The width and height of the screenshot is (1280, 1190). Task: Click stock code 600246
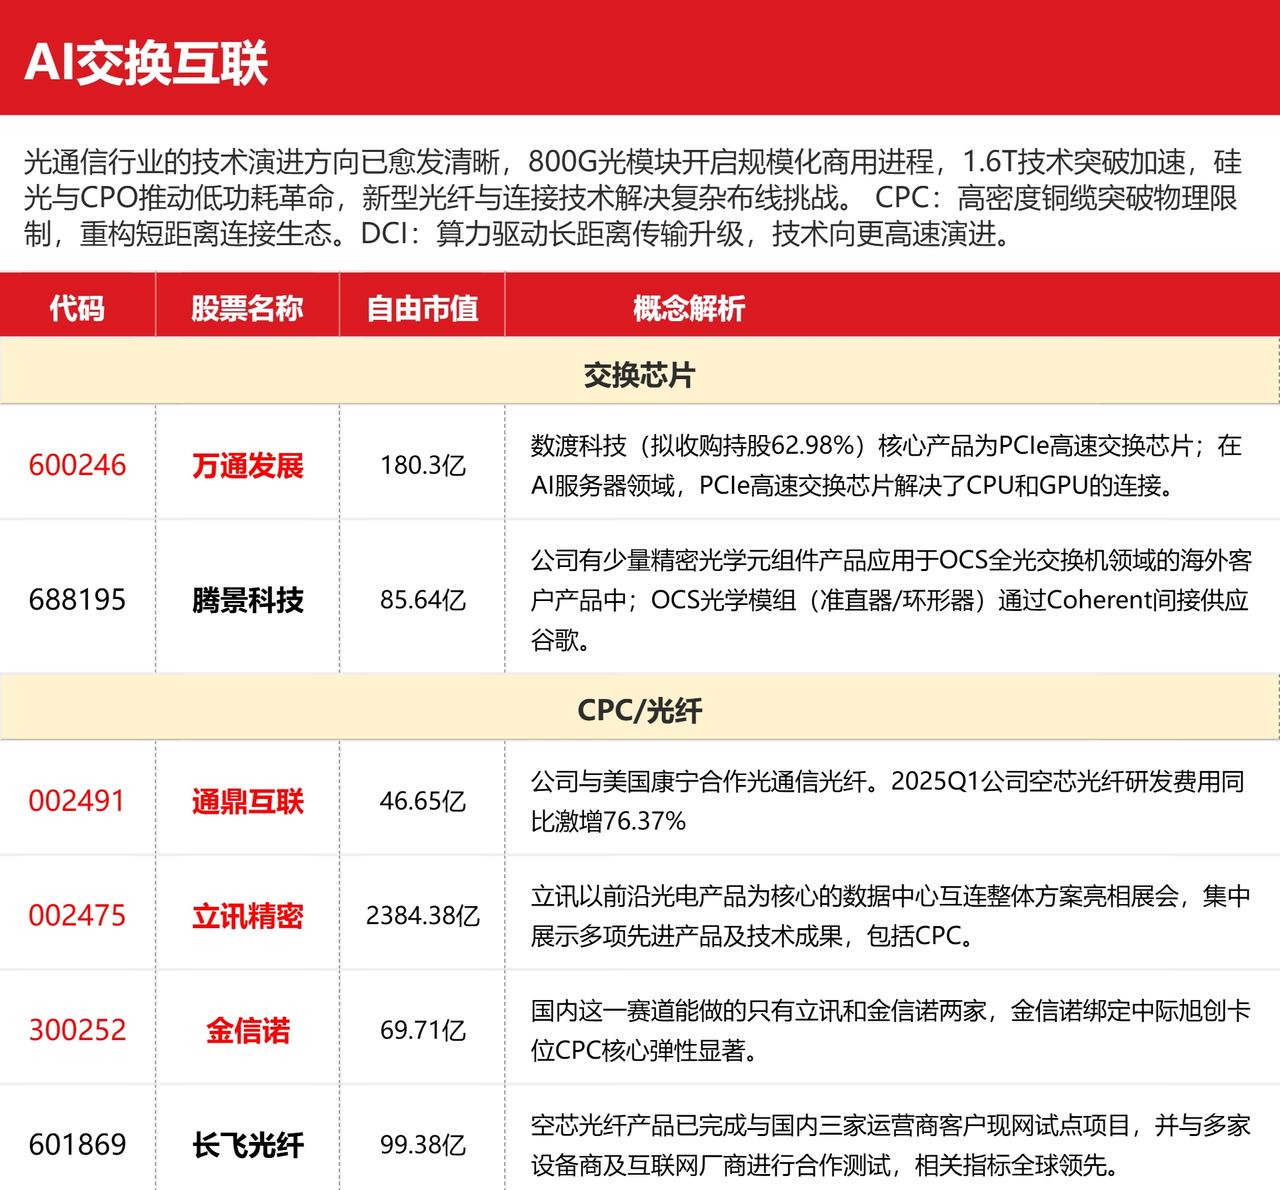77,465
